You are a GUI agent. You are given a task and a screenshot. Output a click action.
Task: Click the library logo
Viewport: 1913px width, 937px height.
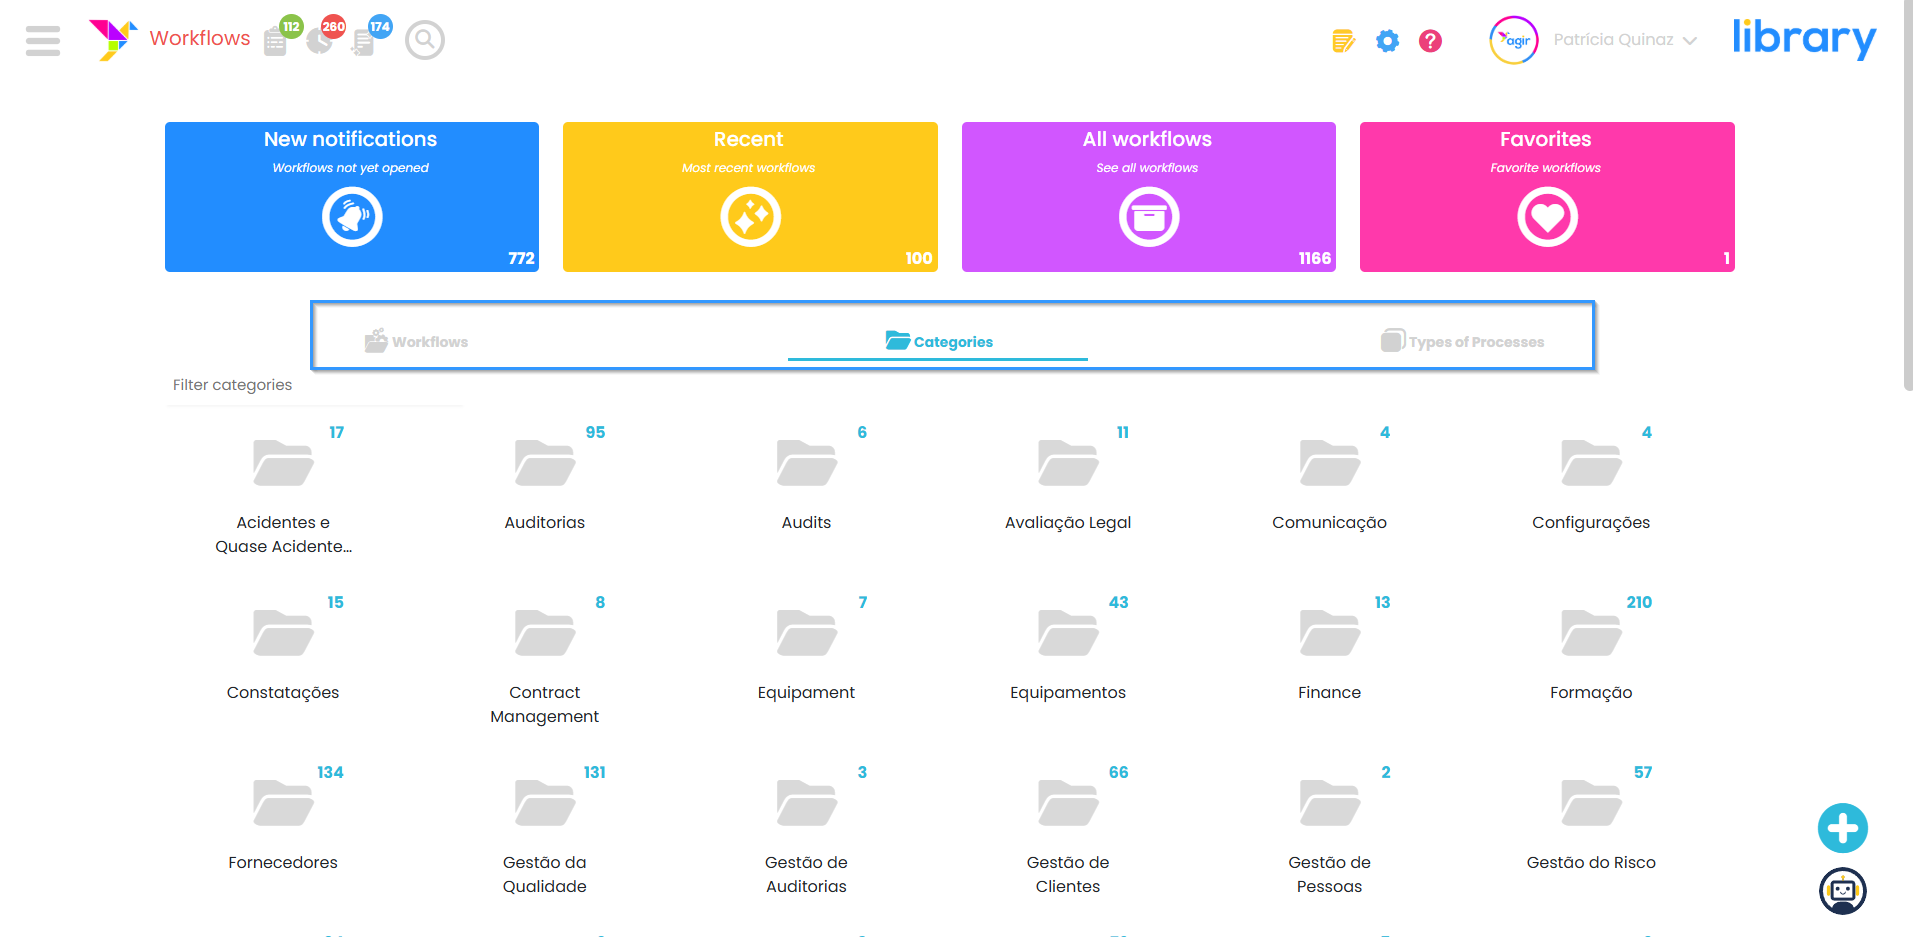tap(1804, 38)
